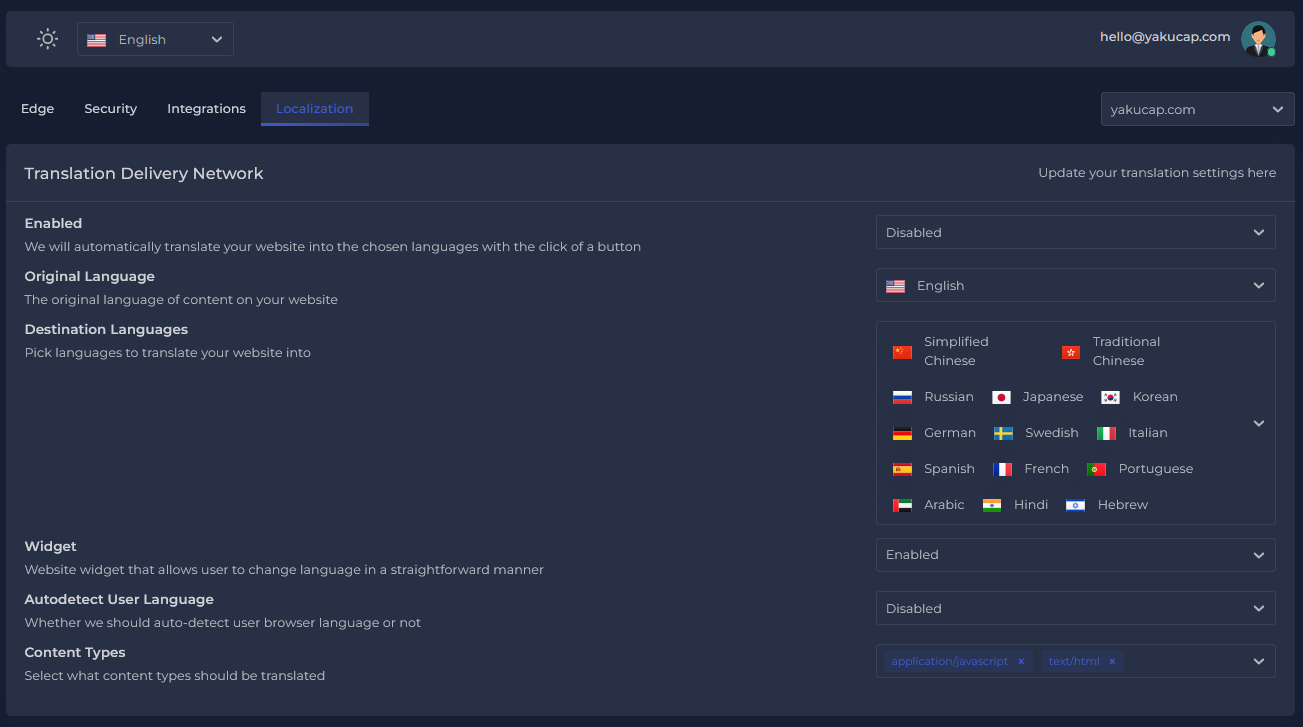Select the Localization tab
1303x727 pixels.
(314, 108)
